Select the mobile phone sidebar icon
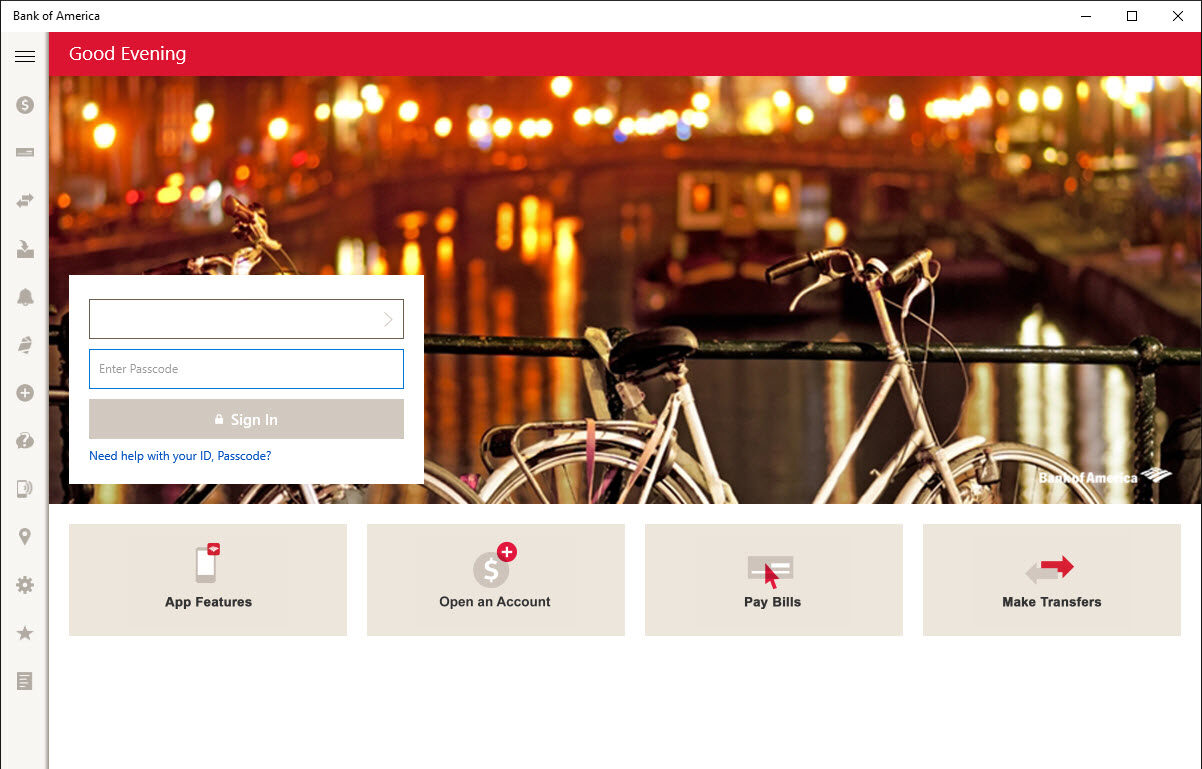Screen dimensions: 1202x769 coord(25,489)
